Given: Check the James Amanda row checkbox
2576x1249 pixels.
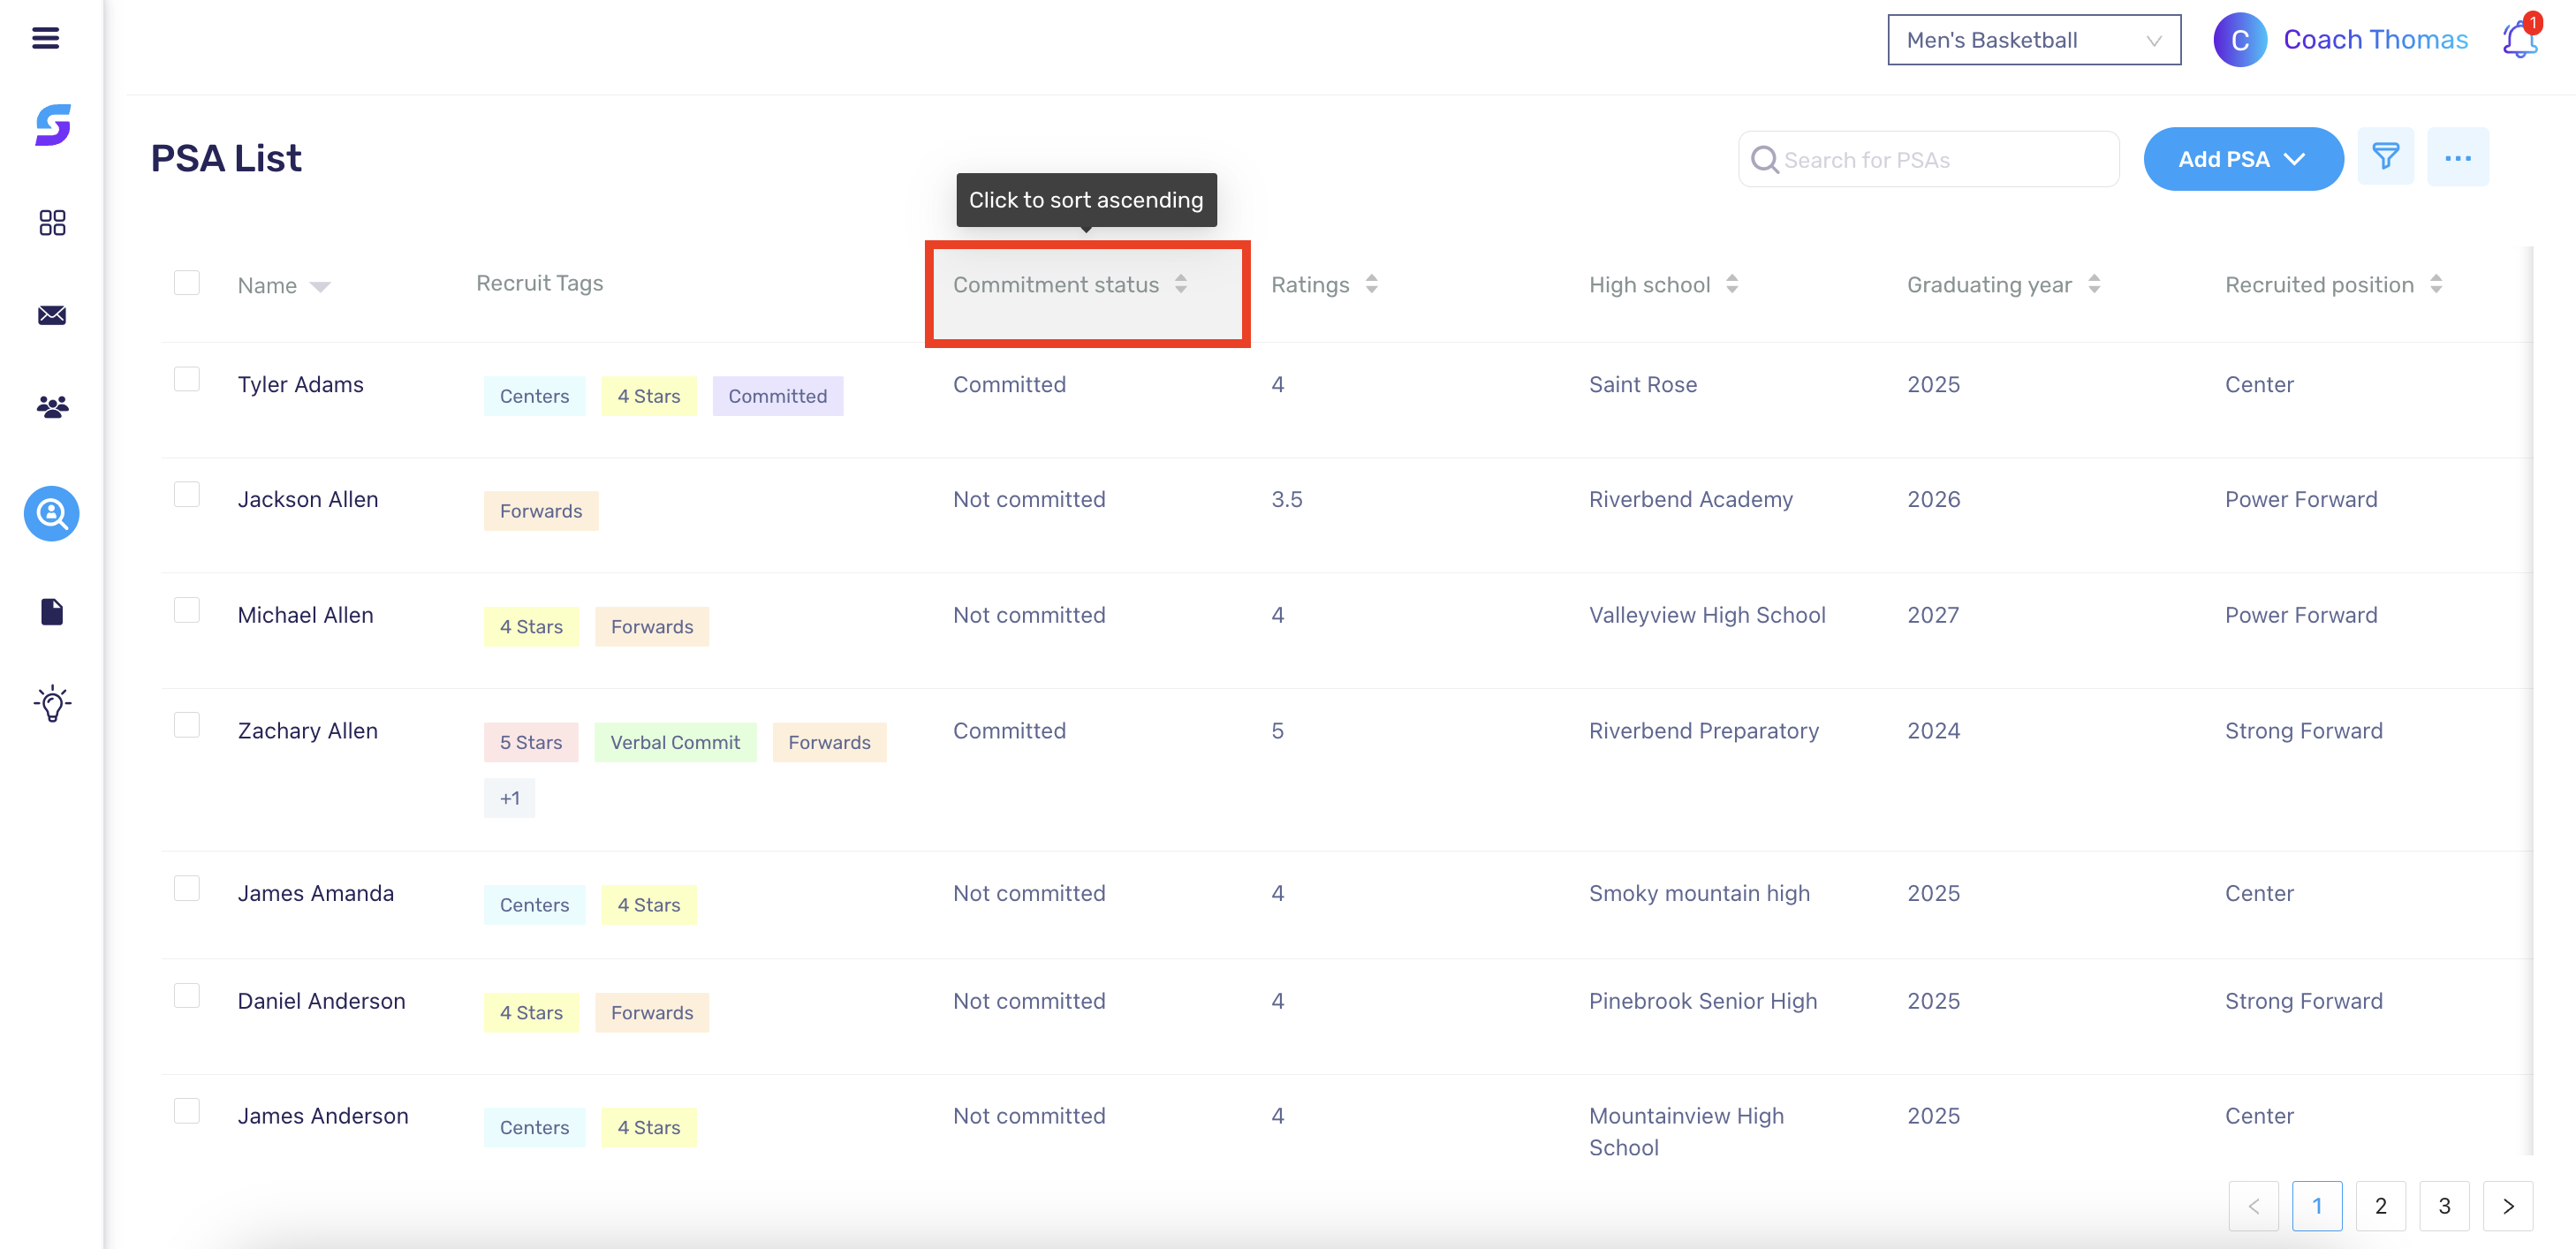Looking at the screenshot, I should tap(187, 888).
